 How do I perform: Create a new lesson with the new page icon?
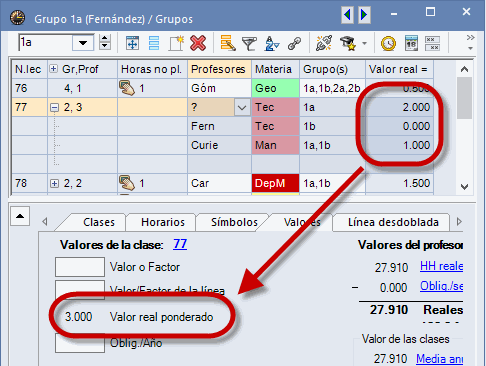tap(176, 43)
